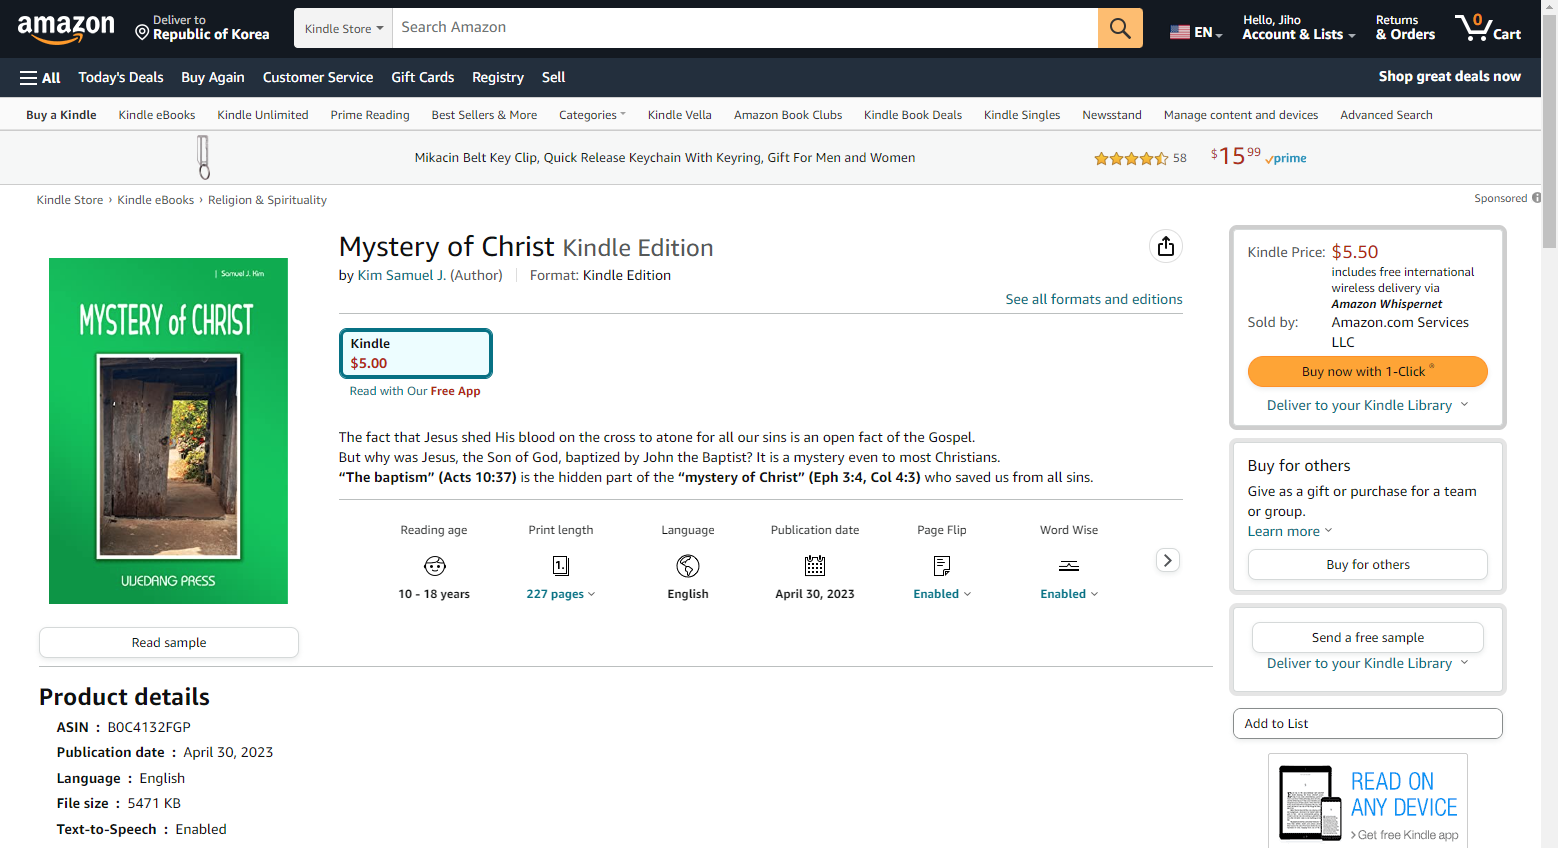The height and width of the screenshot is (848, 1558).
Task: Click the Search Amazon input field
Action: click(x=745, y=28)
